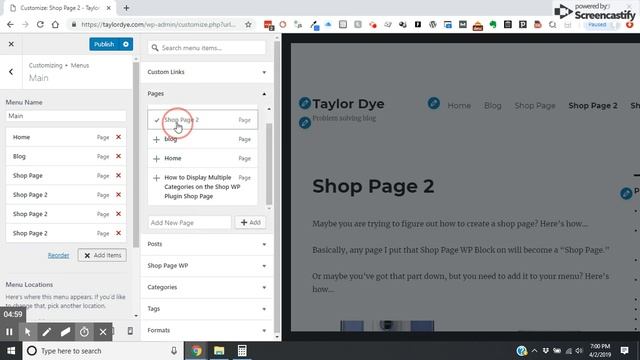640x360 pixels.
Task: Expand the Custom Links section
Action: click(207, 72)
